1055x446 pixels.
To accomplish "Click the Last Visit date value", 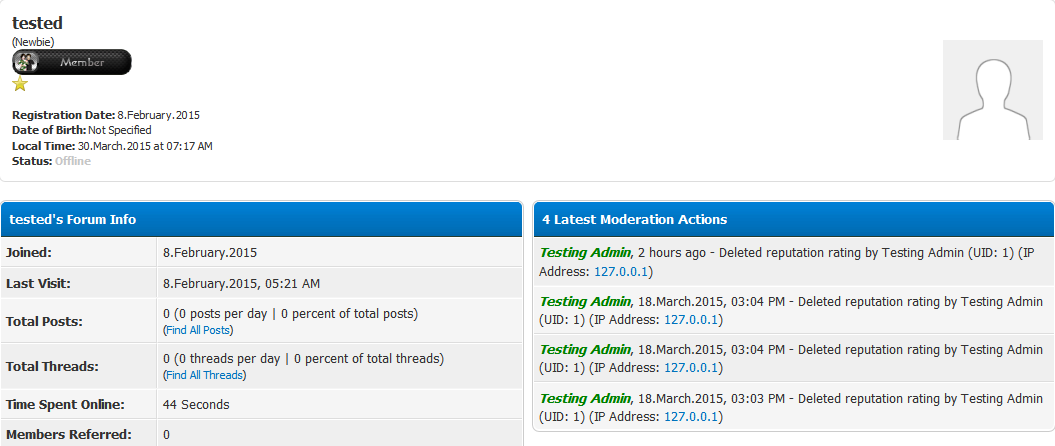I will [241, 284].
